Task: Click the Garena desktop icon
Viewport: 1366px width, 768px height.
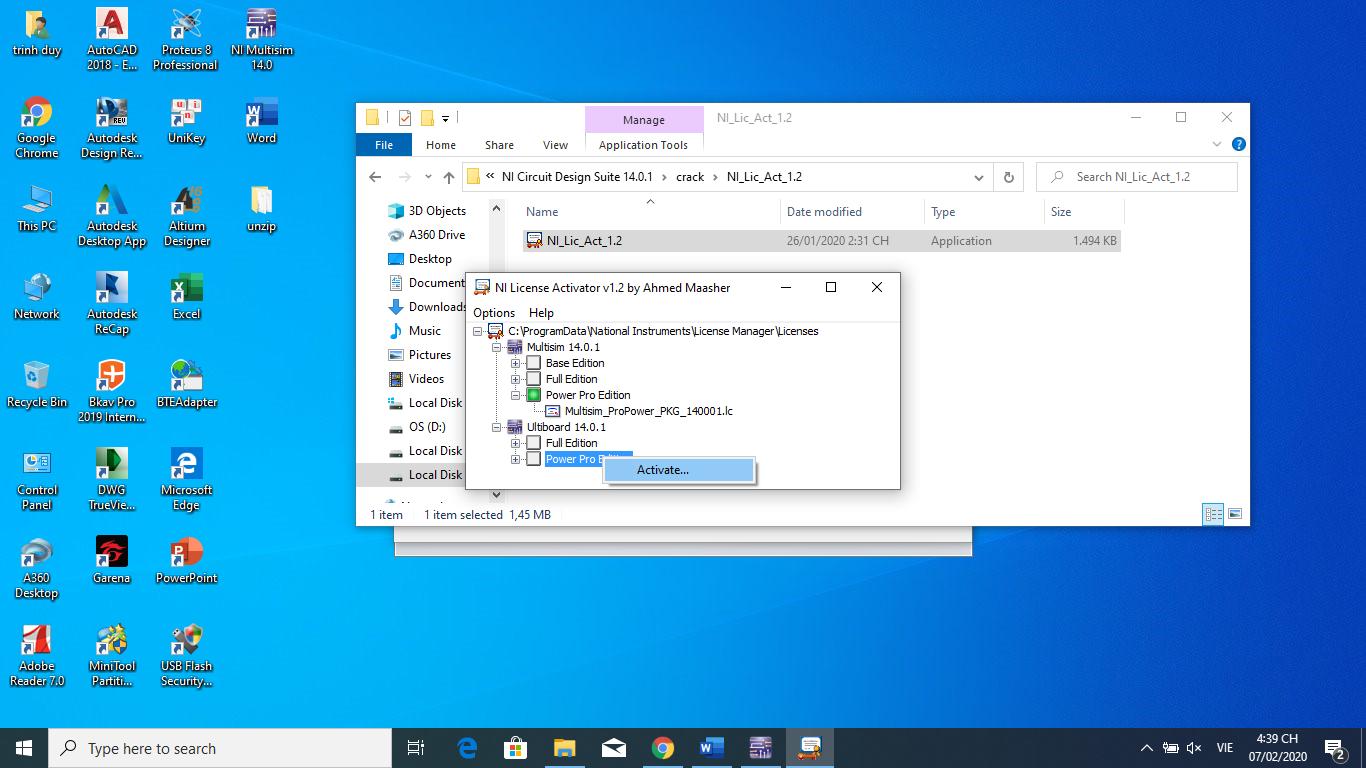Action: pyautogui.click(x=112, y=560)
